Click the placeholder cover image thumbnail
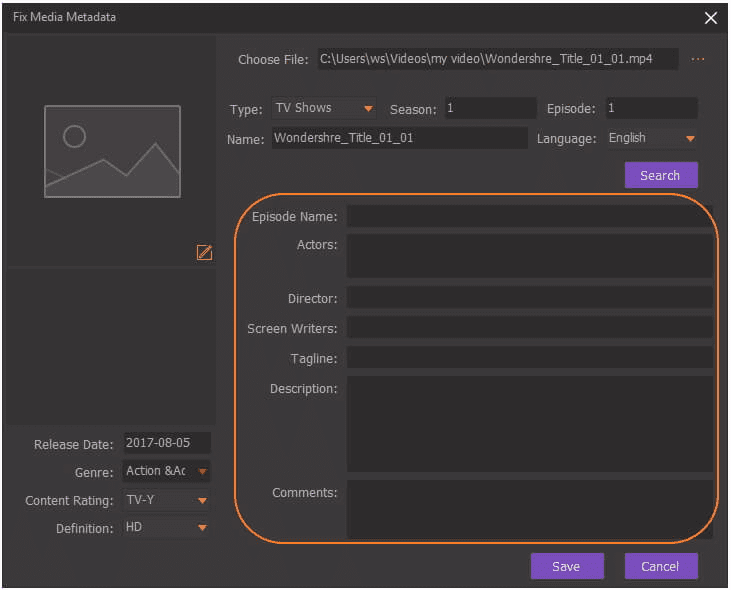This screenshot has height=590, width=731. coord(112,151)
